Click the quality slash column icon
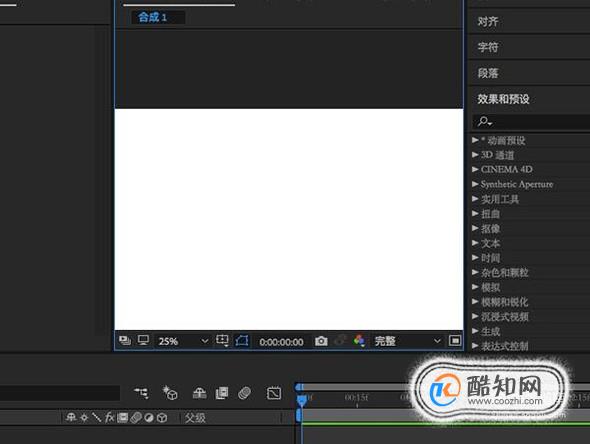The width and height of the screenshot is (590, 444). [x=97, y=417]
